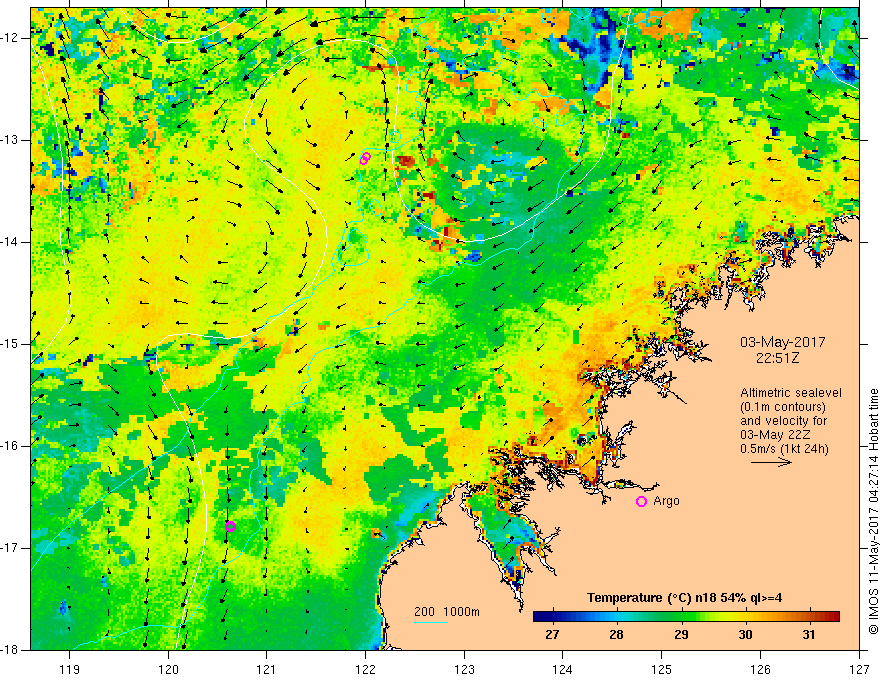Click the "03-May 22Z" text line
880x680 pixels.
pyautogui.click(x=776, y=435)
